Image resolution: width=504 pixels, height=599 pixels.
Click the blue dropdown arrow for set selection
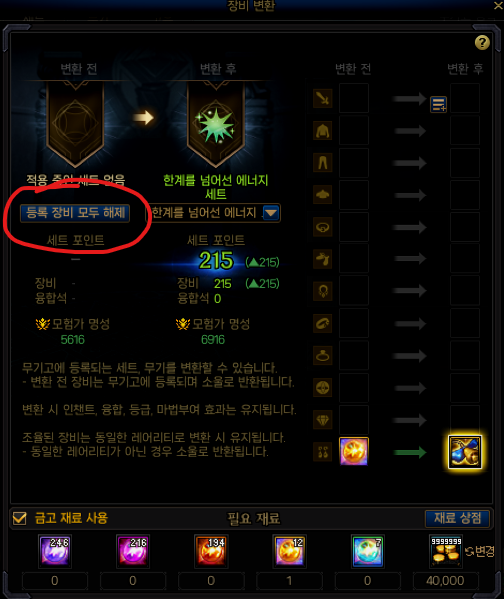coord(271,213)
